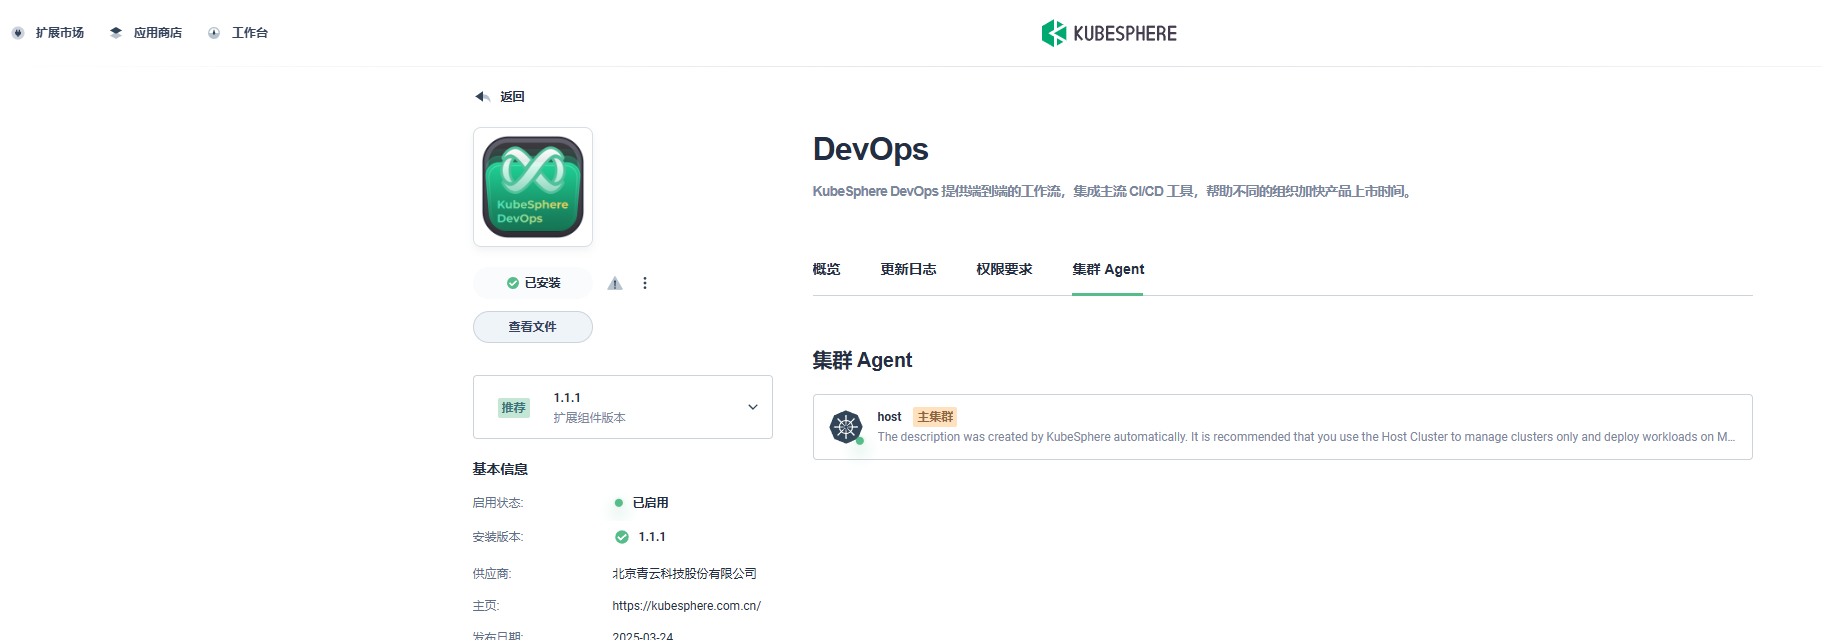Viewport: 1822px width, 640px height.
Task: Click the 主页 label
Action: [486, 606]
